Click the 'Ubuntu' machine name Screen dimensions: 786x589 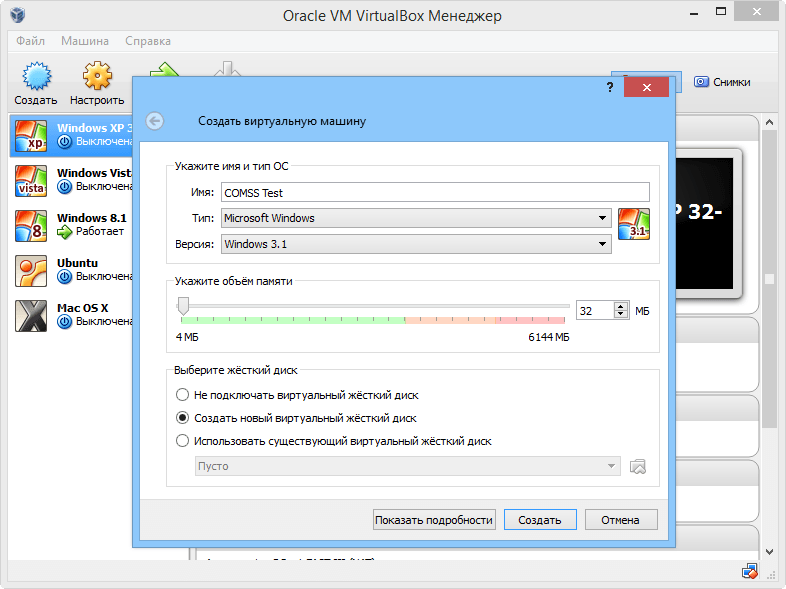tap(78, 263)
